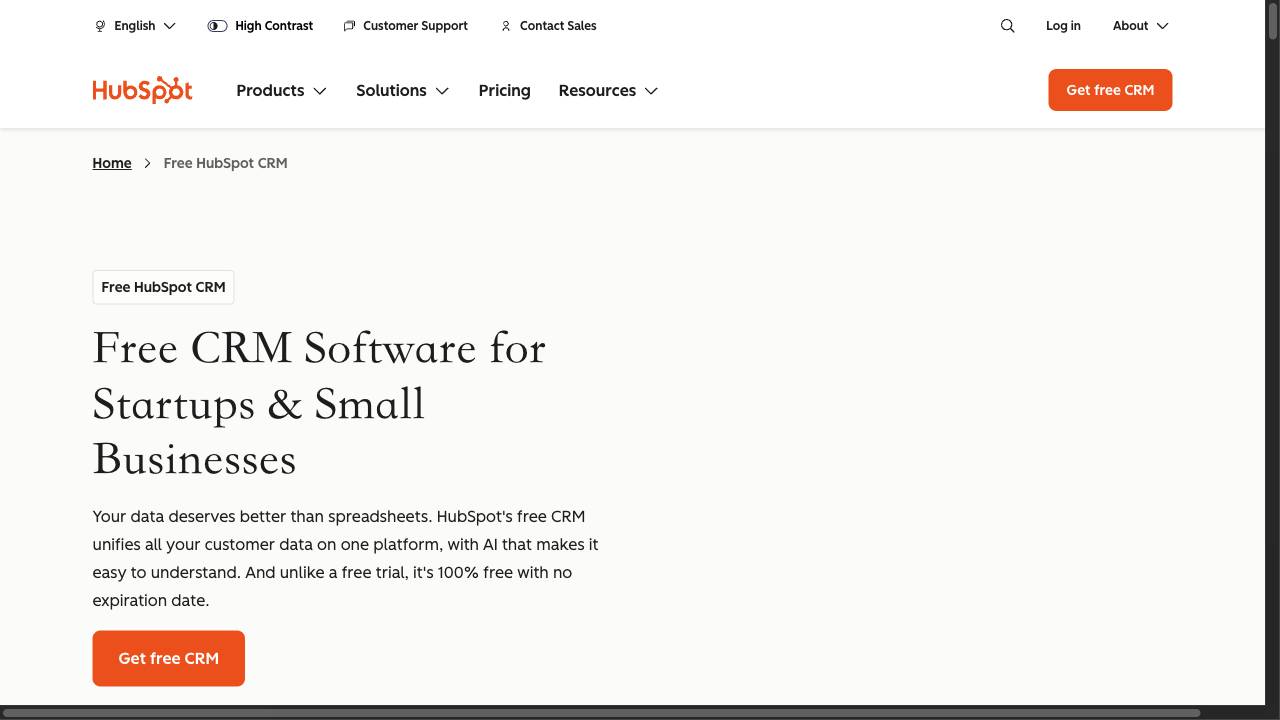Click the Get free CRM button below description
The height and width of the screenshot is (720, 1280).
(x=168, y=658)
